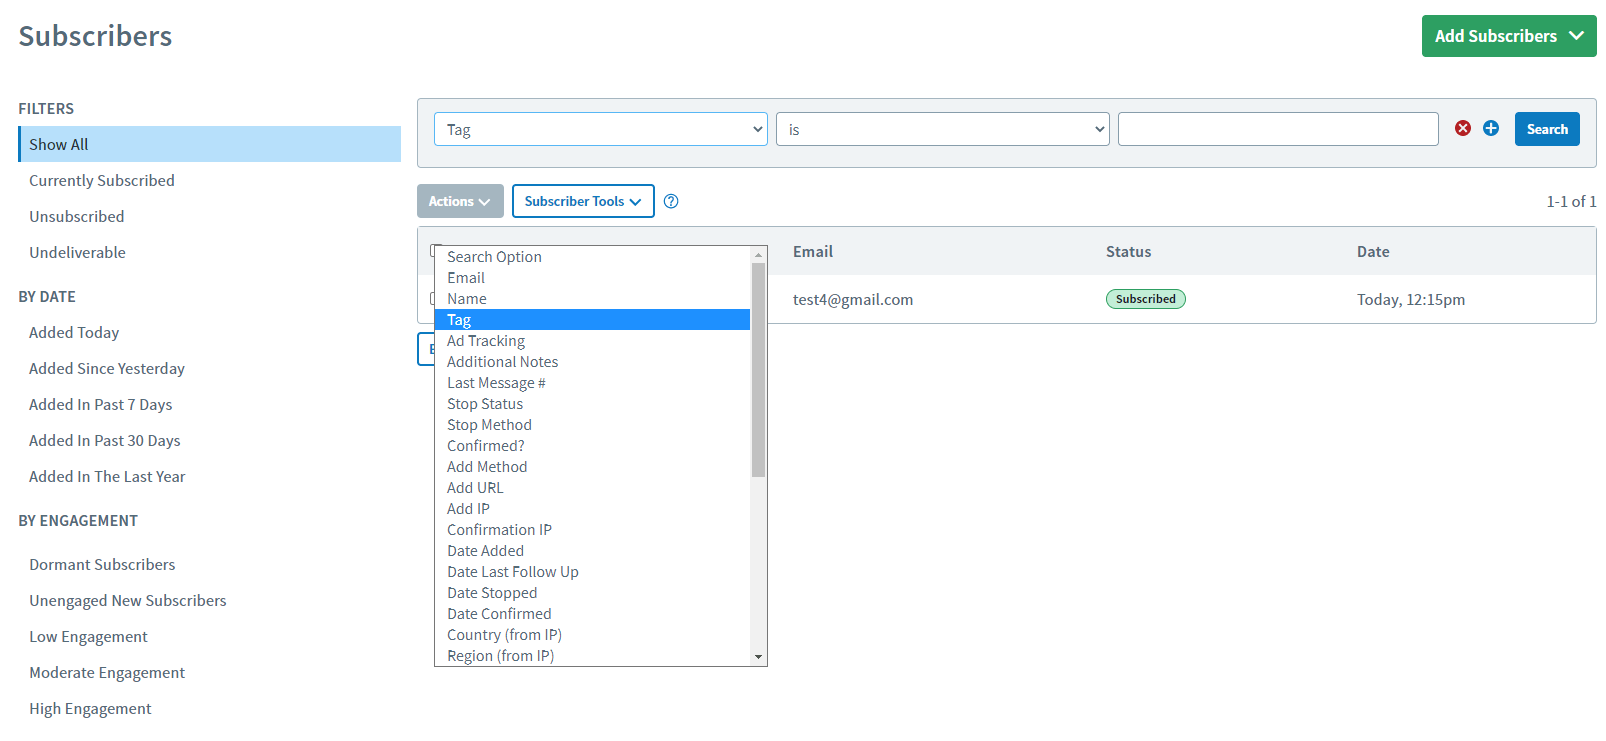
Task: Filter by Added In Past 7 Days
Action: (x=100, y=404)
